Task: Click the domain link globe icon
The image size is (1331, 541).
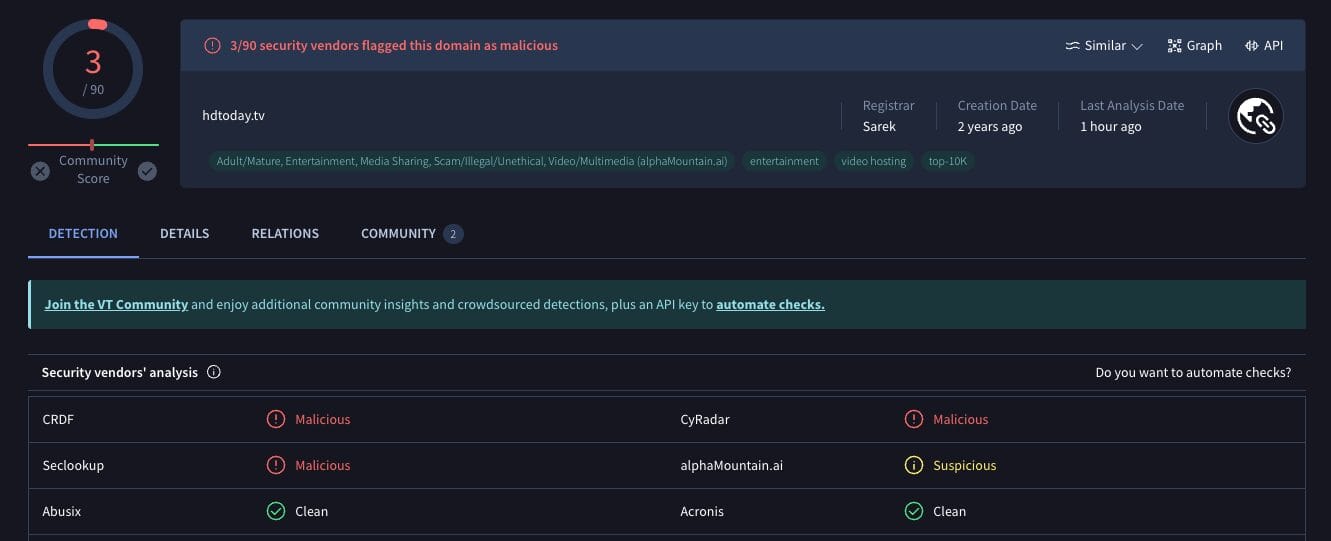Action: click(x=1255, y=117)
